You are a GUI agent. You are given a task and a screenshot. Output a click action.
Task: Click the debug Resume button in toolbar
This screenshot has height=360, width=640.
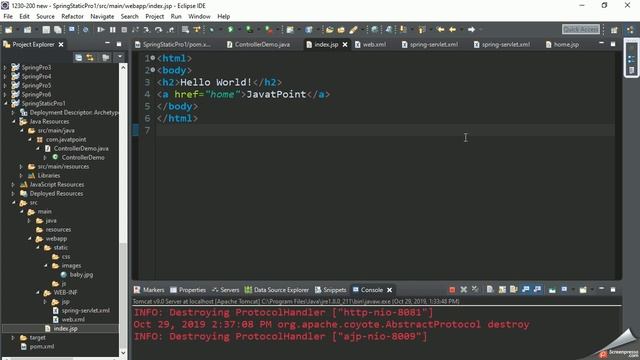click(100, 29)
